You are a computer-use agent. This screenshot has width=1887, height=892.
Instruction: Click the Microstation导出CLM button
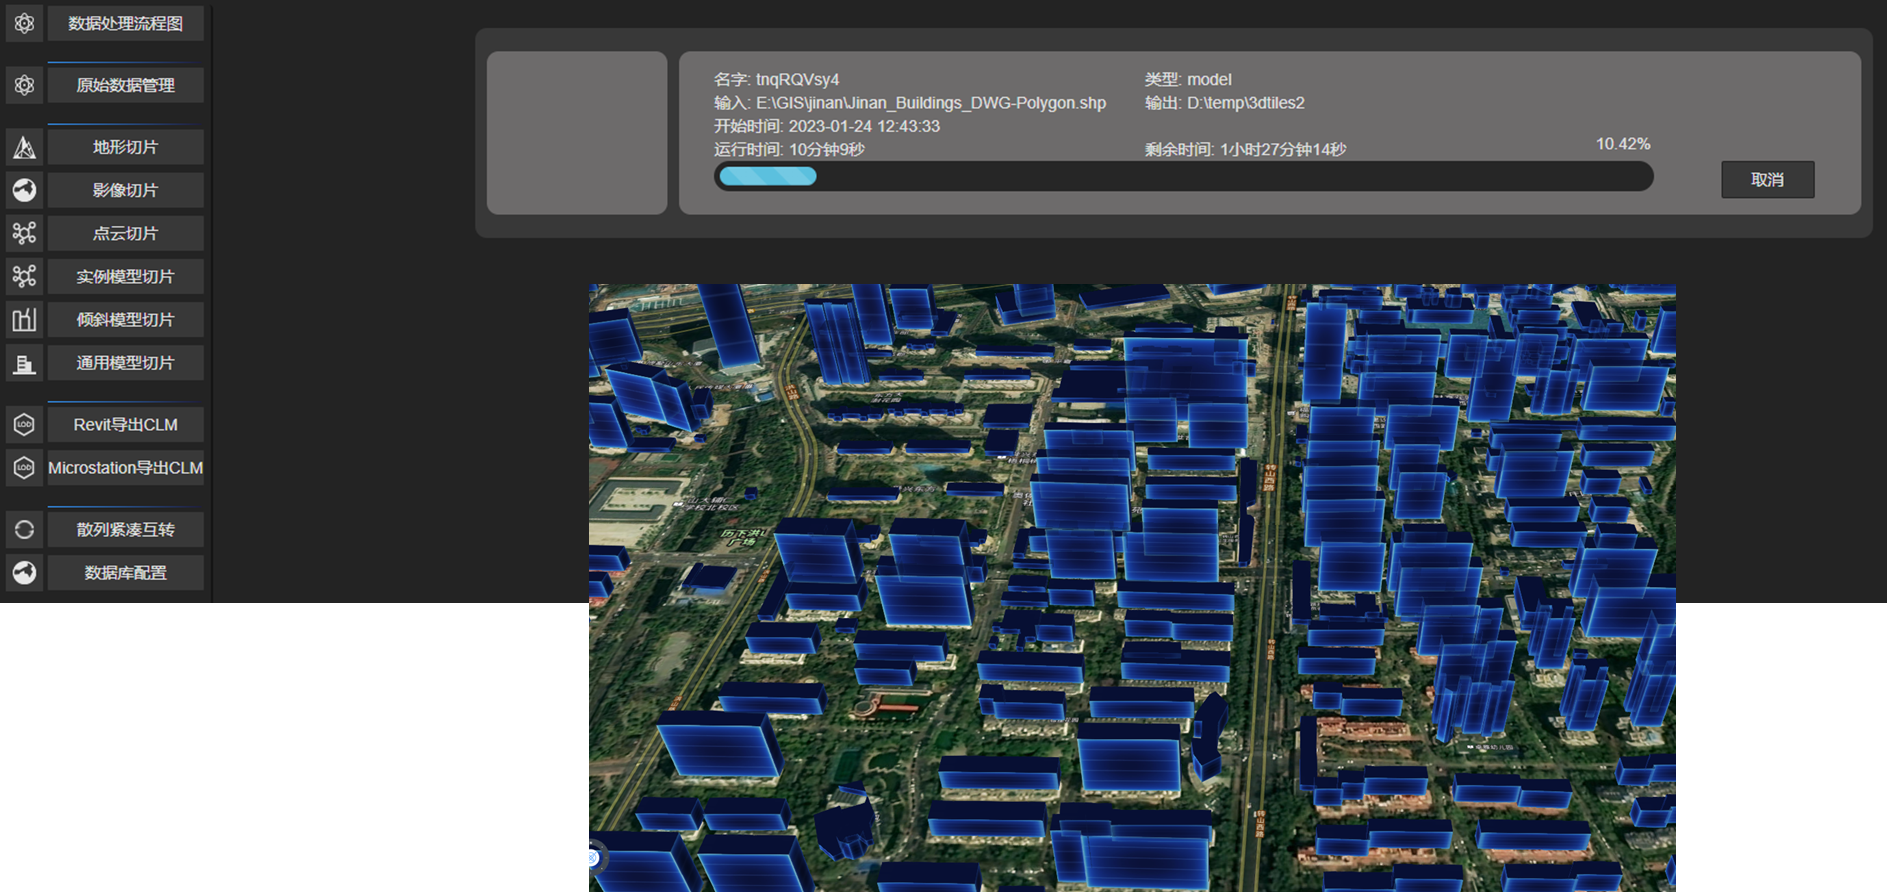tap(125, 468)
